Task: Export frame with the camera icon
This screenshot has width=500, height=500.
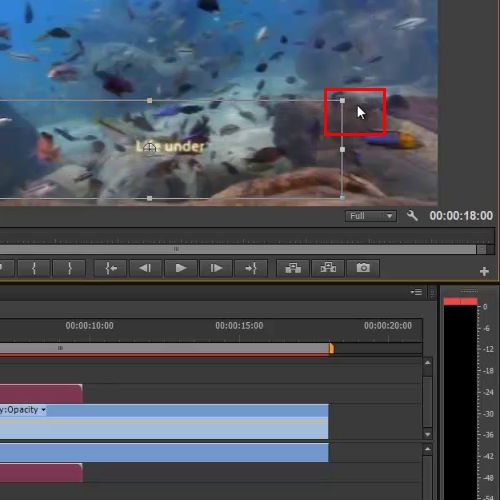Action: (x=363, y=268)
